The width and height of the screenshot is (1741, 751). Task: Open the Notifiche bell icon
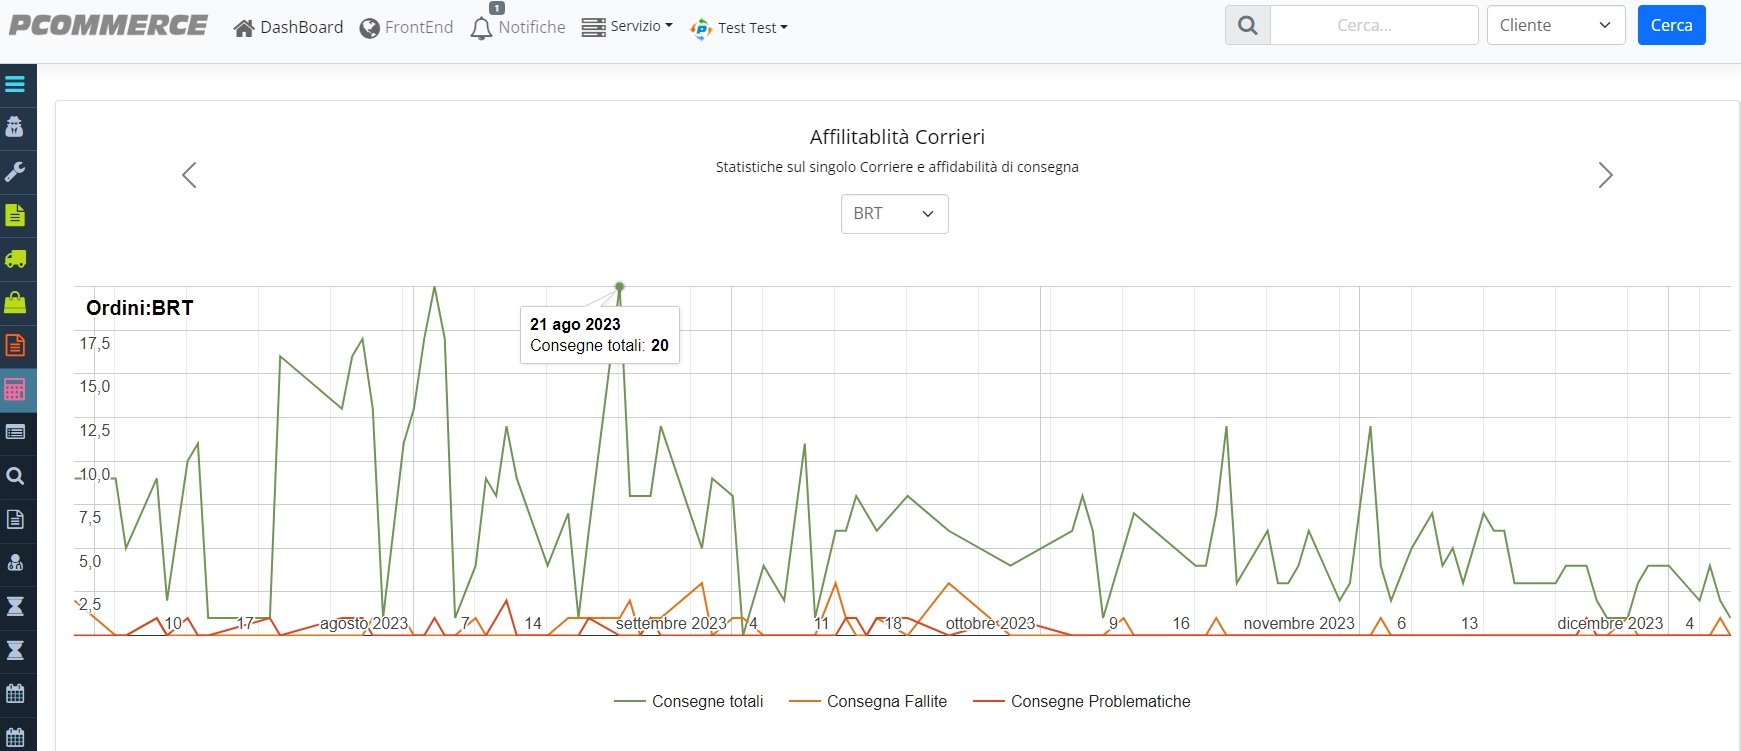click(x=481, y=27)
